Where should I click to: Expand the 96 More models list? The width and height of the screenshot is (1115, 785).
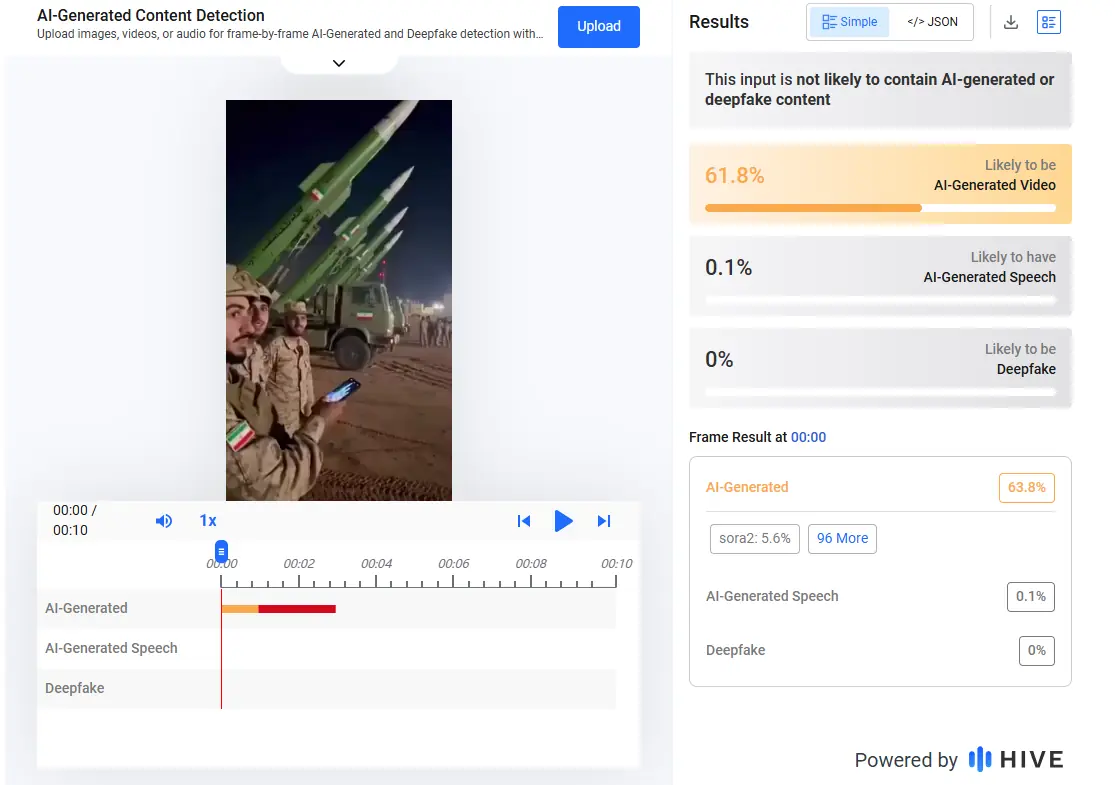(842, 538)
